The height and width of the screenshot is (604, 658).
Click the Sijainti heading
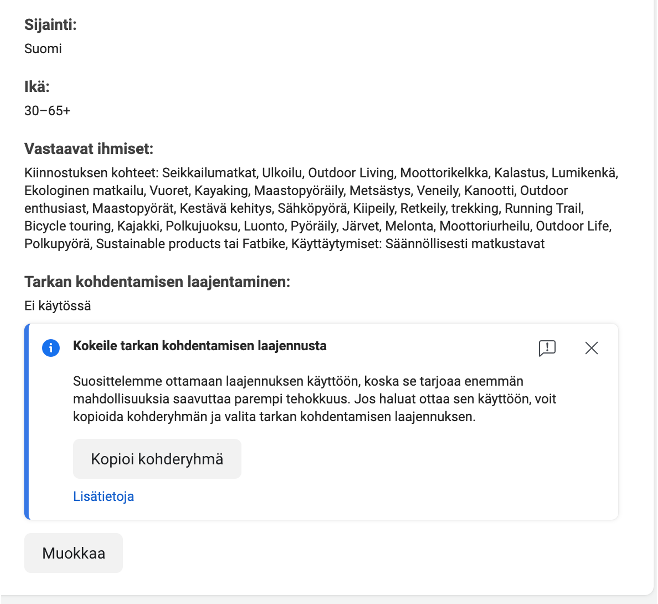pyautogui.click(x=50, y=24)
